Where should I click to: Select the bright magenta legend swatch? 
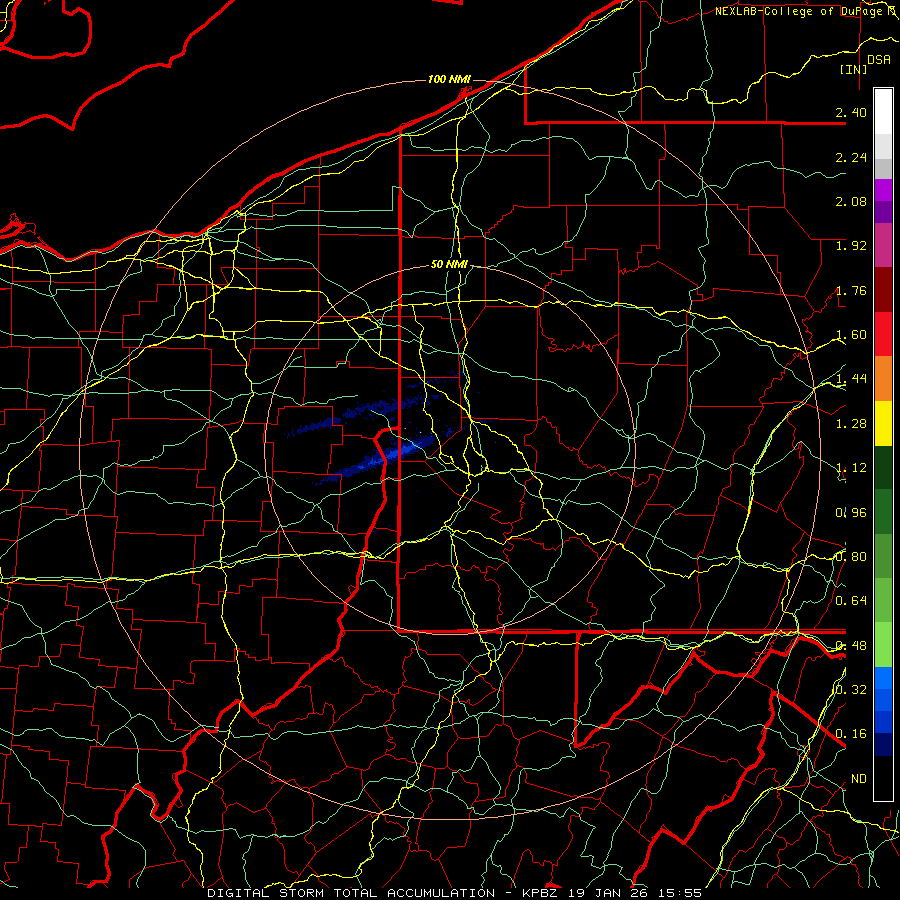(883, 190)
